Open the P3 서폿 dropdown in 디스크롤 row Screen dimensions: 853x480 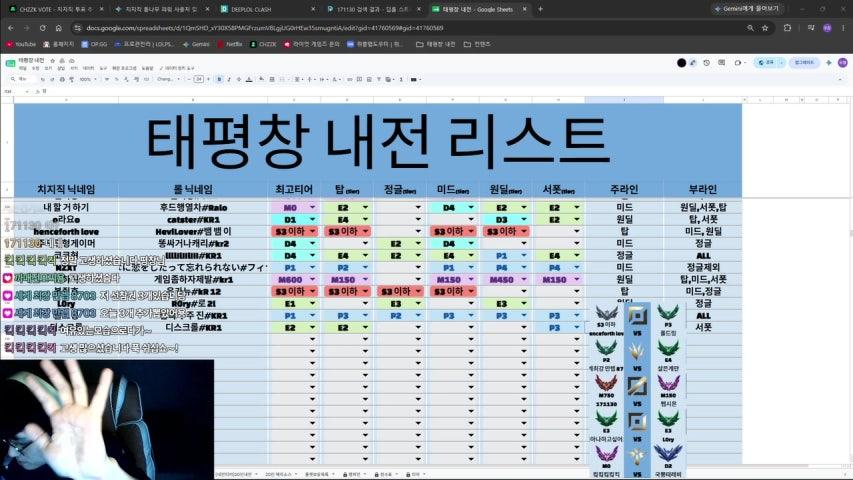(x=577, y=328)
